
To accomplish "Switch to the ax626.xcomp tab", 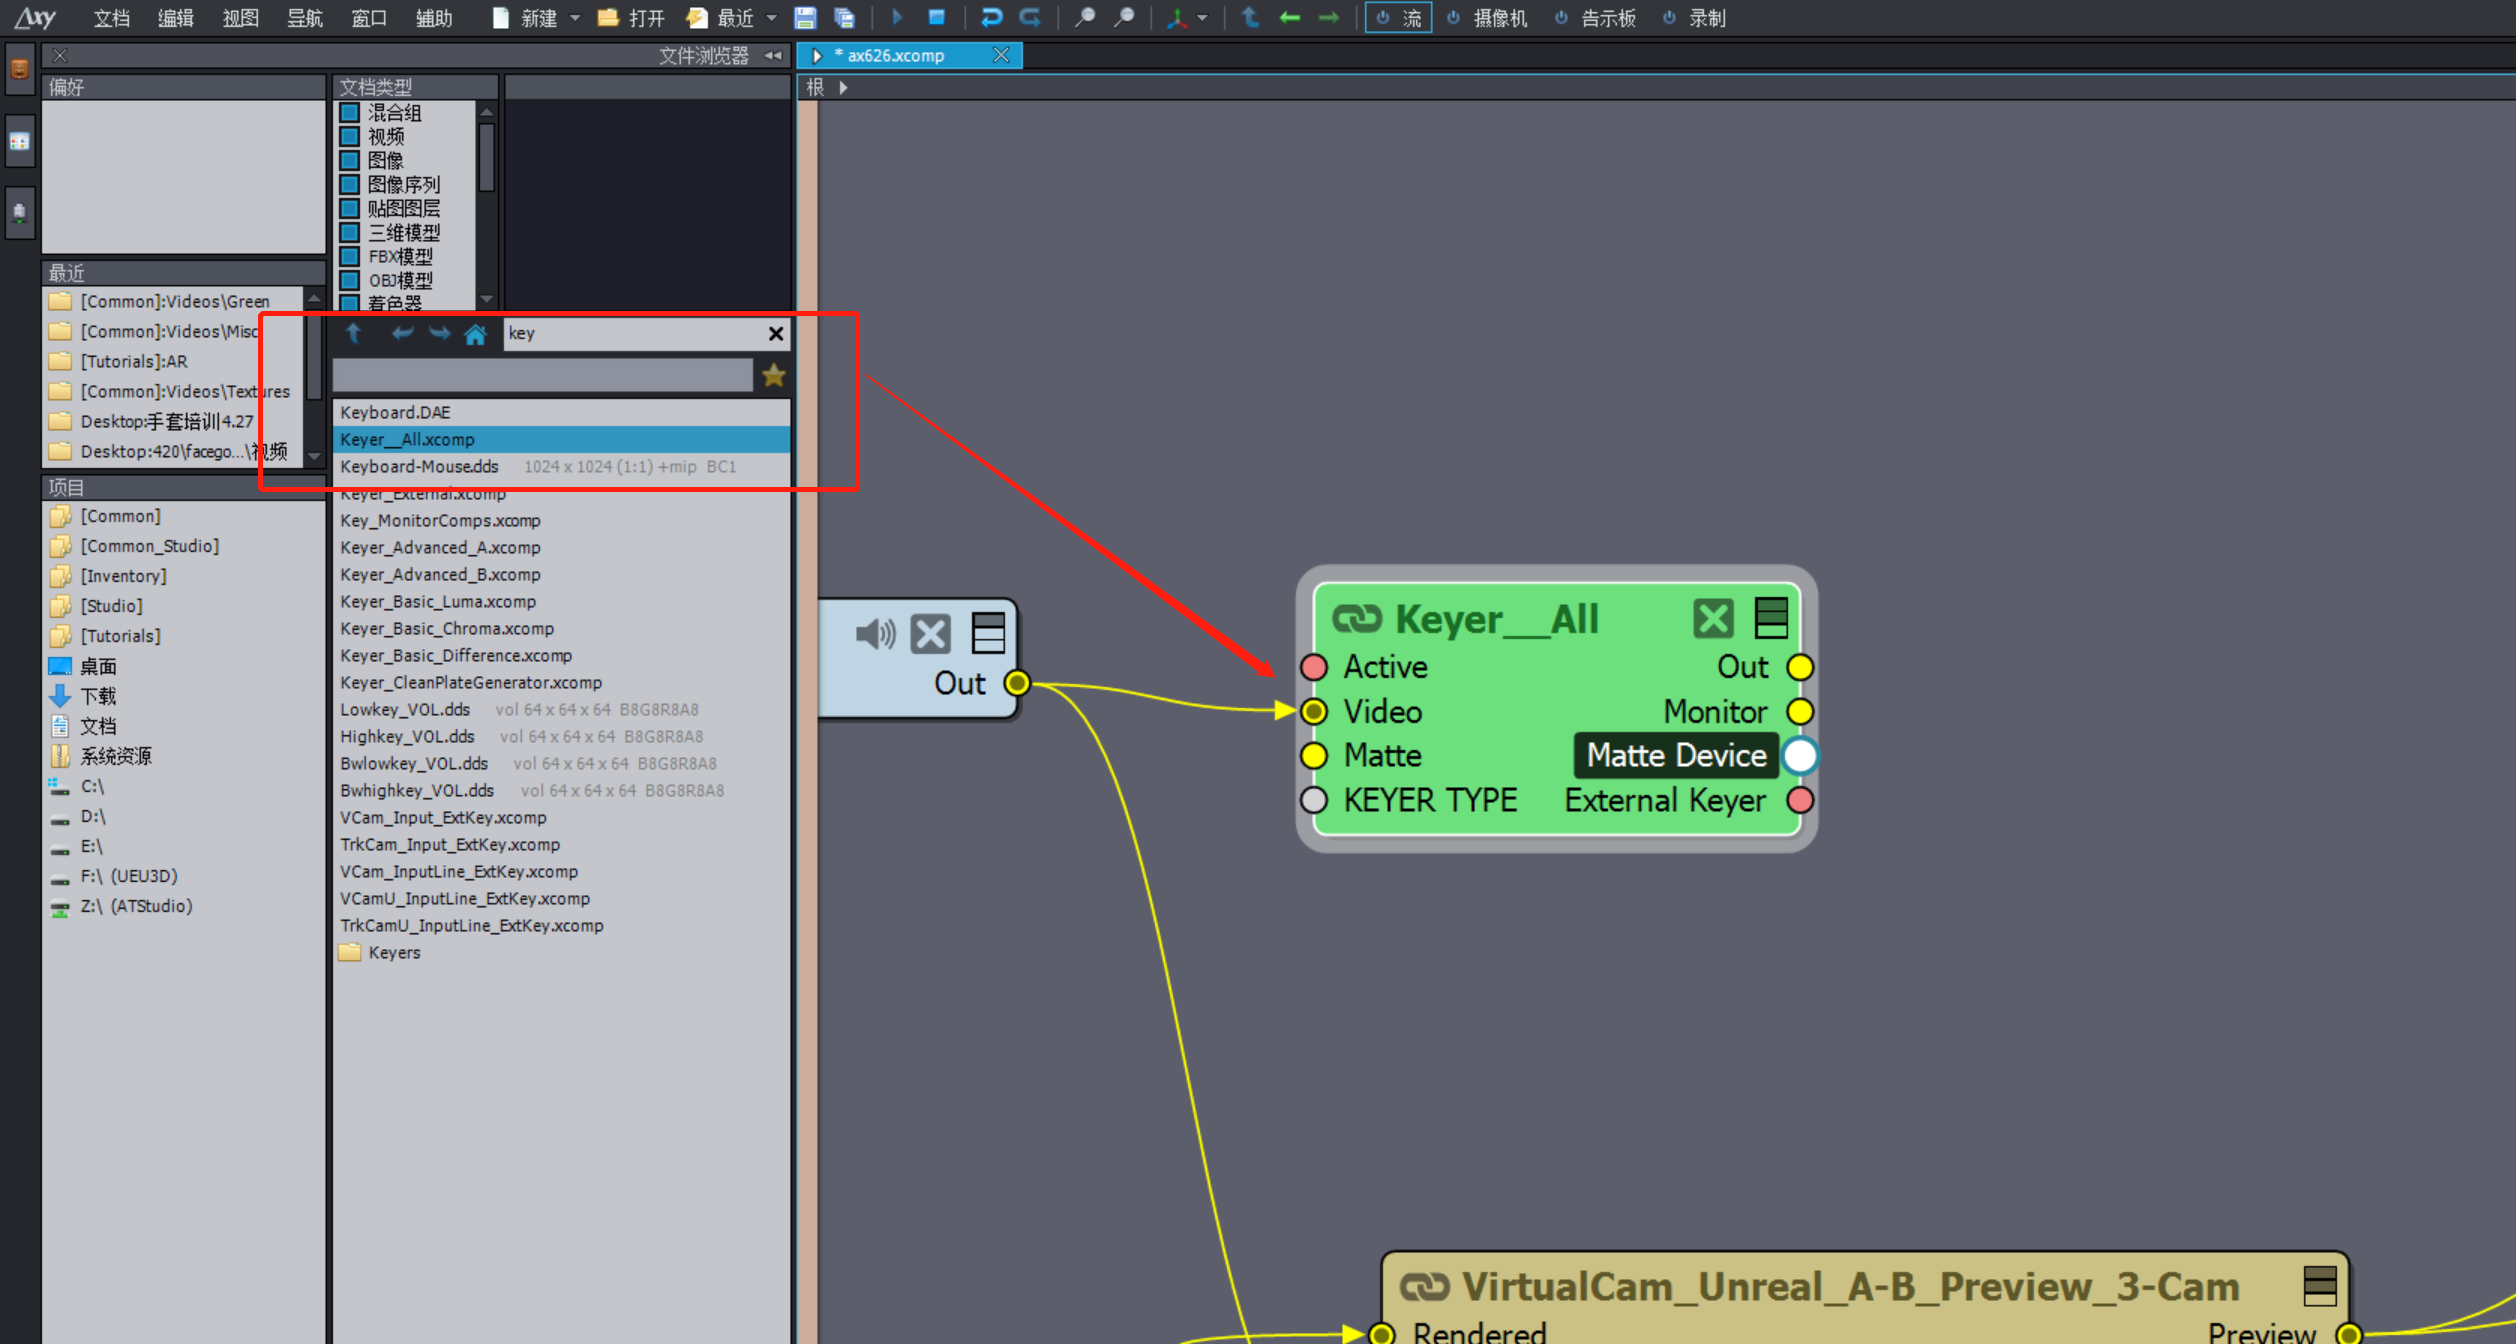I will pos(896,56).
